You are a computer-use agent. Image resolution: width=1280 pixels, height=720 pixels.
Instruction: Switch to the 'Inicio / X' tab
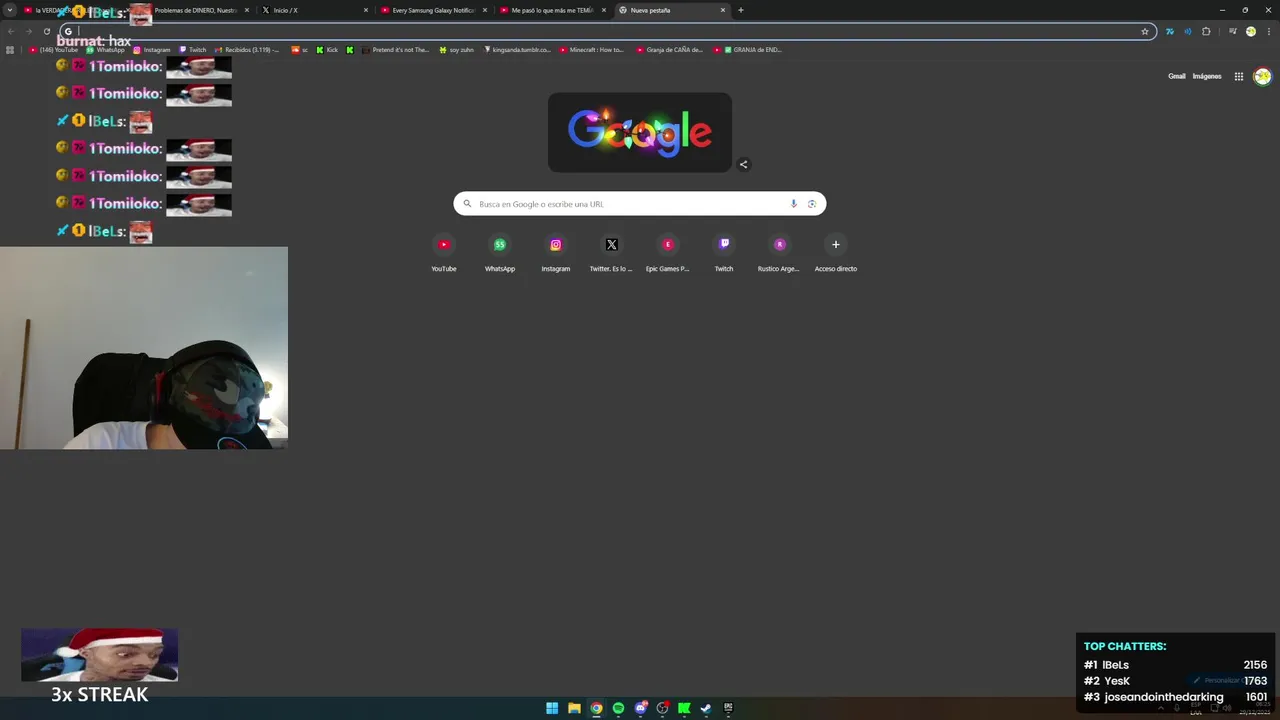(x=315, y=10)
